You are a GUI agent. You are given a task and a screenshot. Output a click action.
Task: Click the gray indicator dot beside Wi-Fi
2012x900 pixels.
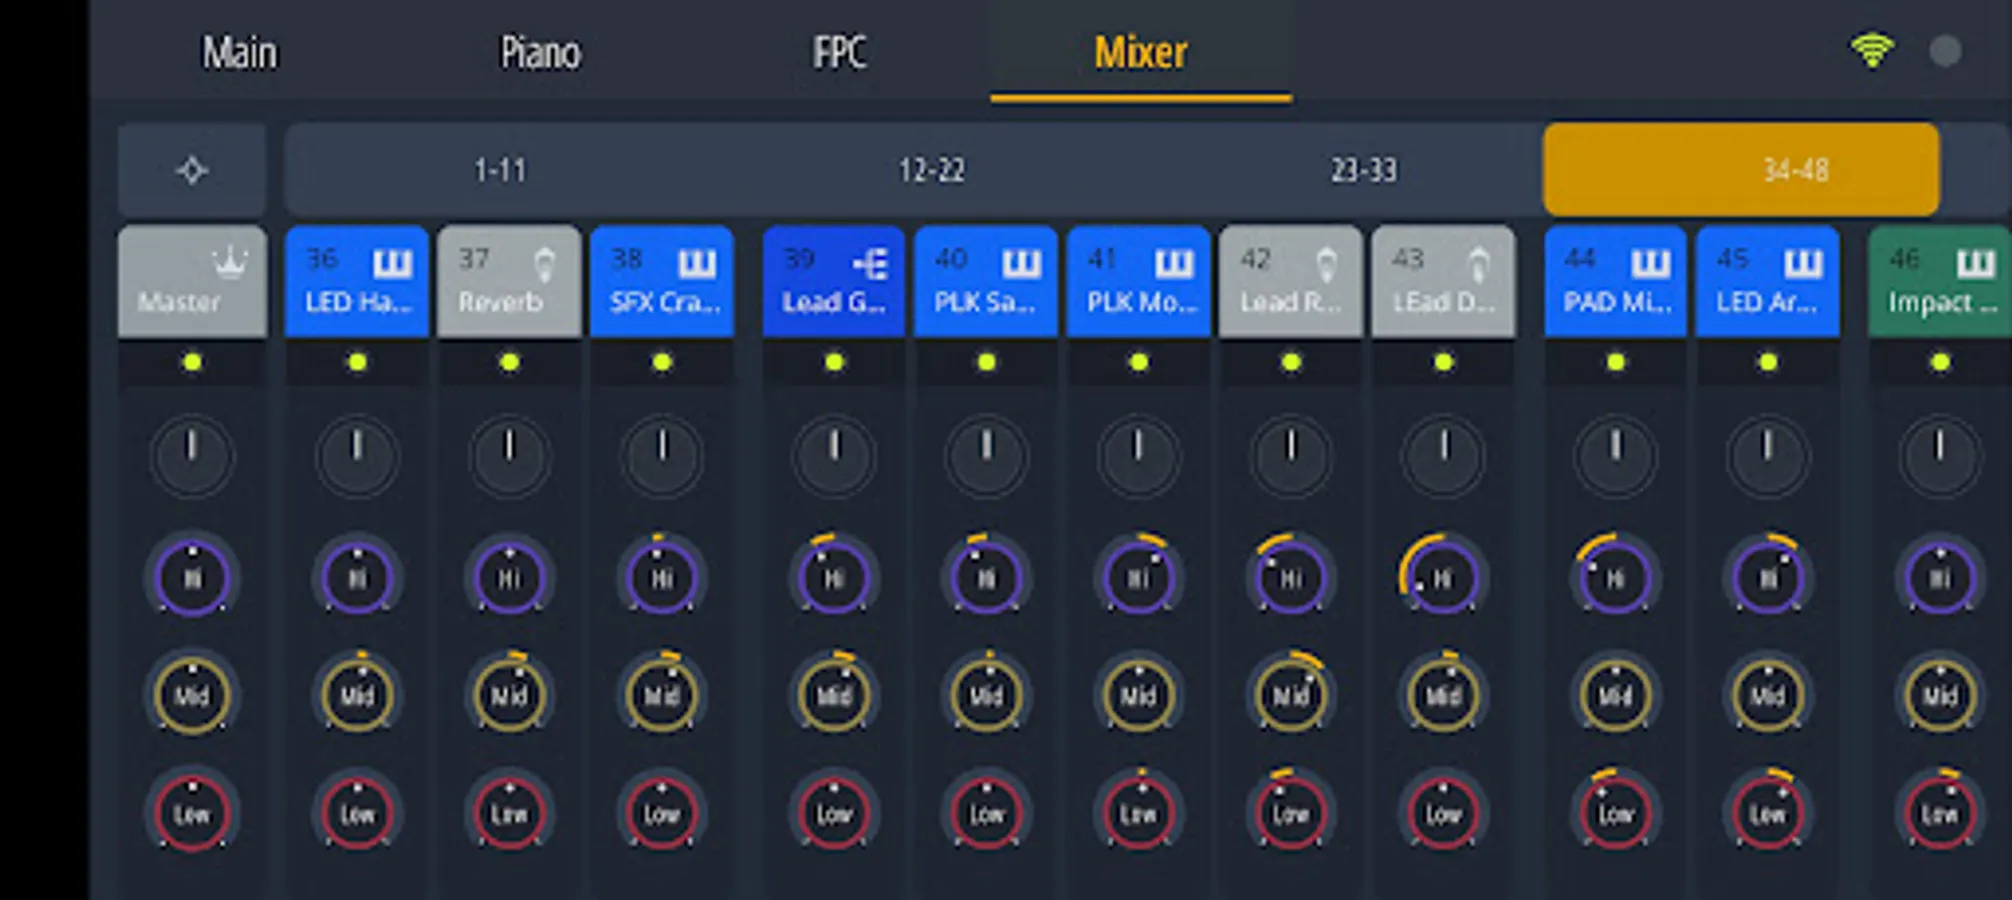click(x=1945, y=52)
